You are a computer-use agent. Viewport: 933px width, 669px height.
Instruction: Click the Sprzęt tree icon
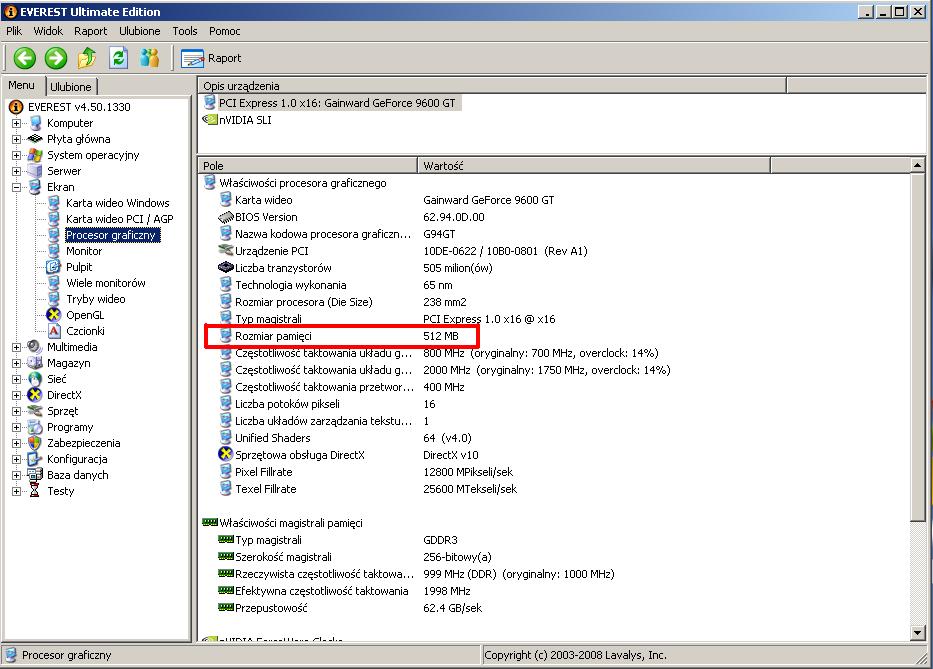(35, 411)
